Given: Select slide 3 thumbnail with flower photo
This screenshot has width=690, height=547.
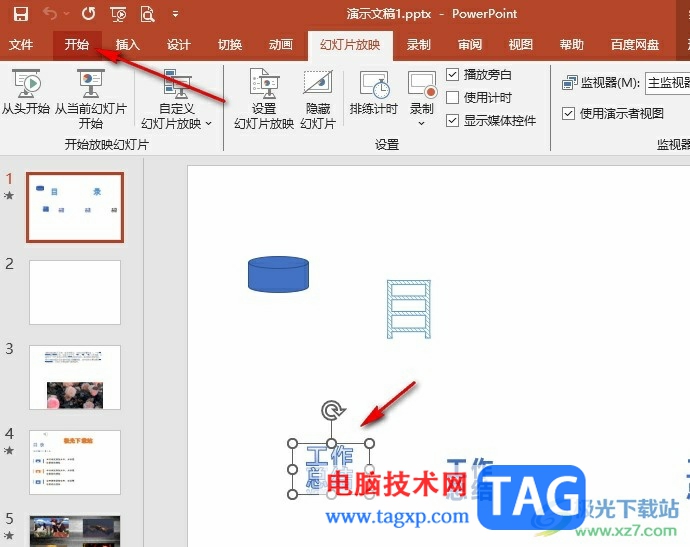Looking at the screenshot, I should coord(75,377).
